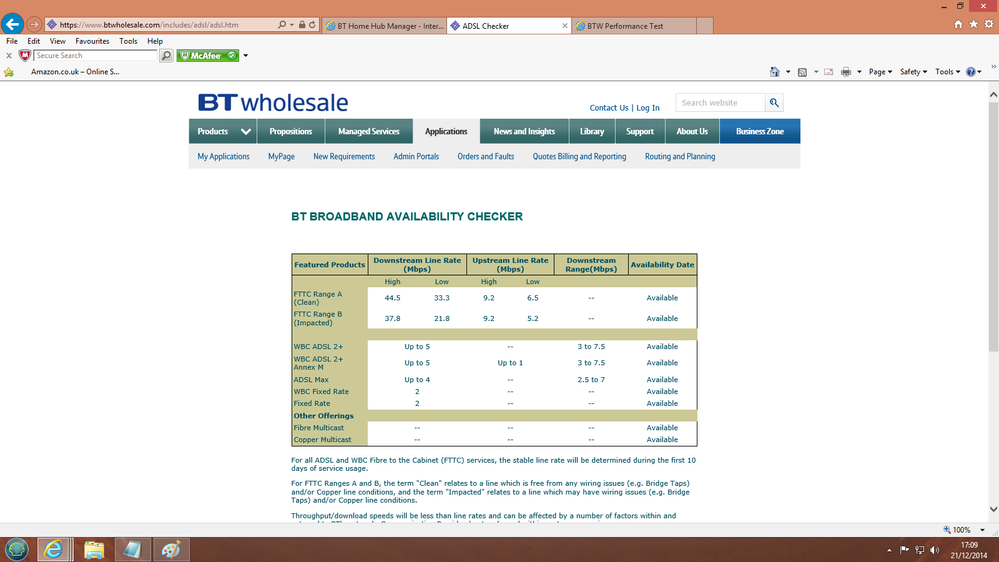
Task: Open the Tools gear icon at top right
Action: point(989,24)
